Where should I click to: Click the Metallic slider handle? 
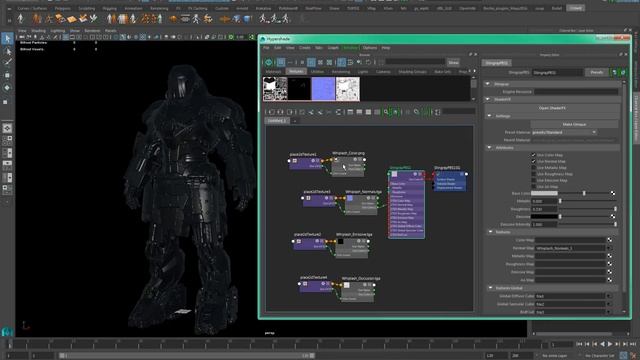[x=560, y=201]
